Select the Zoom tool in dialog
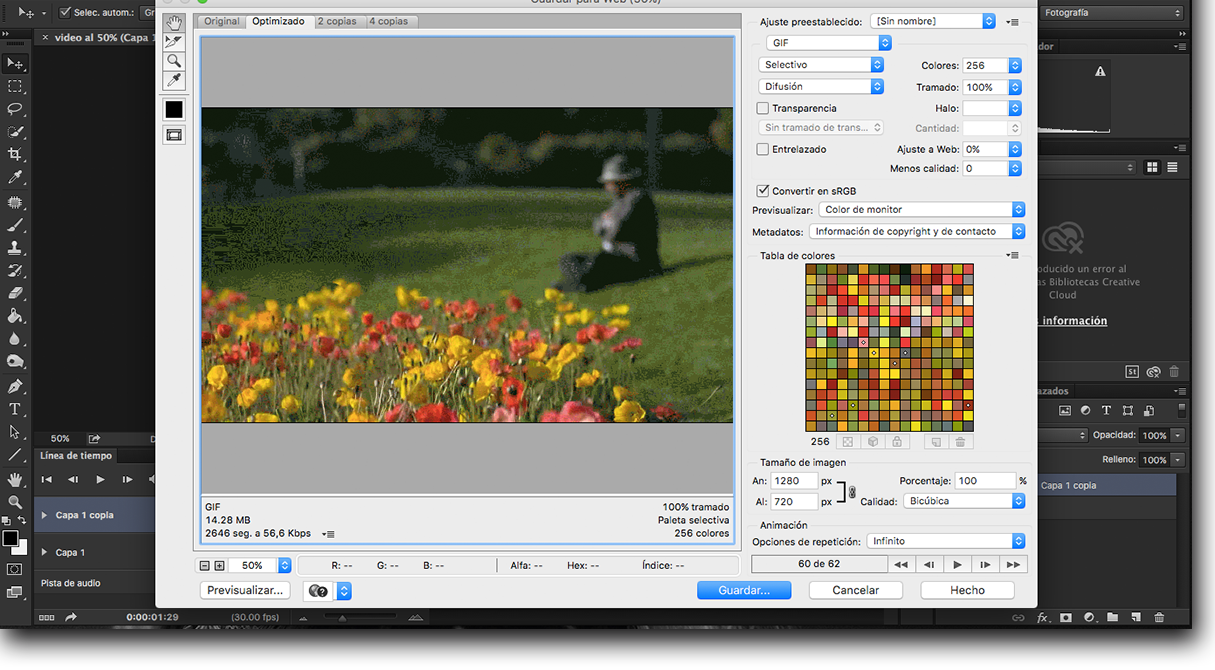1215x670 pixels. (x=174, y=61)
